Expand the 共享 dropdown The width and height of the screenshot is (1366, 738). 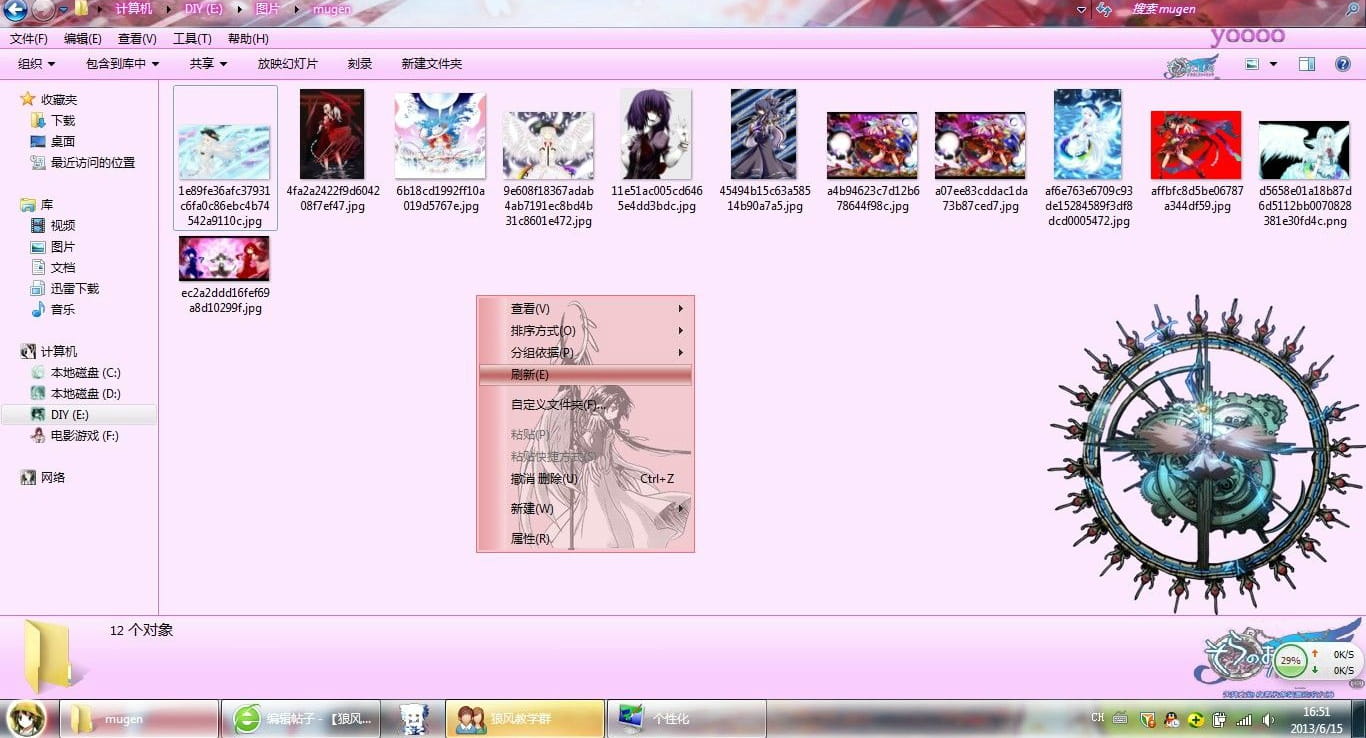[208, 64]
